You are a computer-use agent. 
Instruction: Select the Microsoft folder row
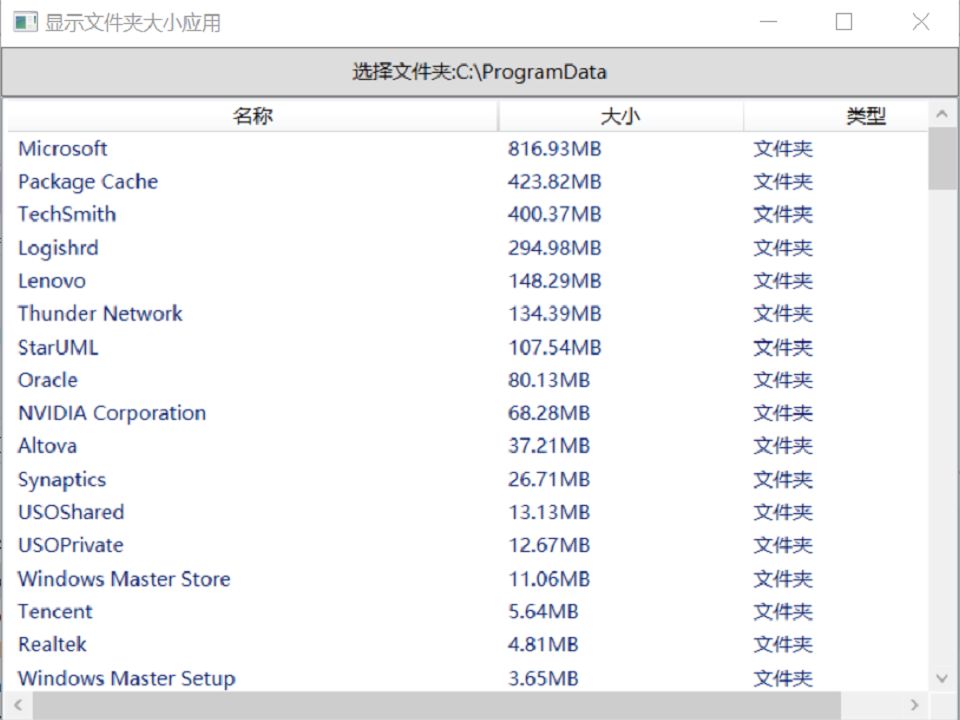pos(468,149)
